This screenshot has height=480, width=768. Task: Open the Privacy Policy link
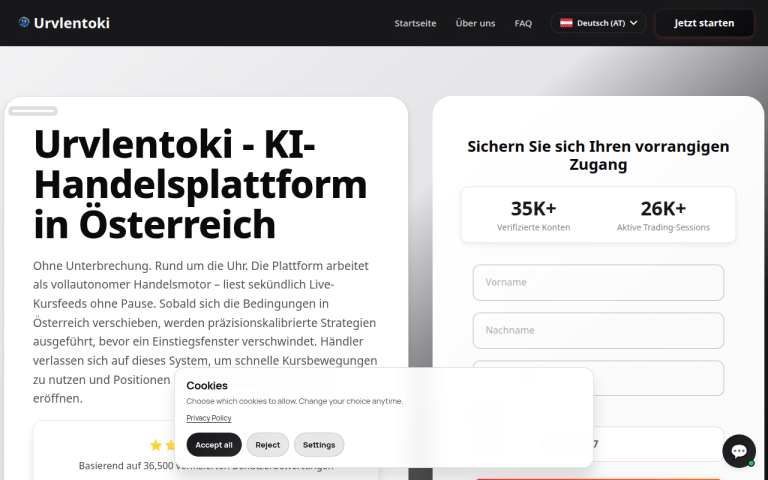point(209,418)
